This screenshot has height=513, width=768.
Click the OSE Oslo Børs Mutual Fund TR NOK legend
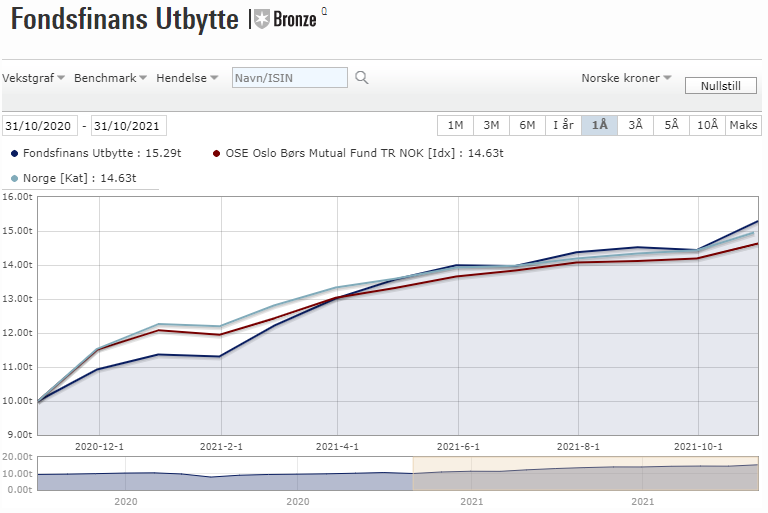pos(364,153)
